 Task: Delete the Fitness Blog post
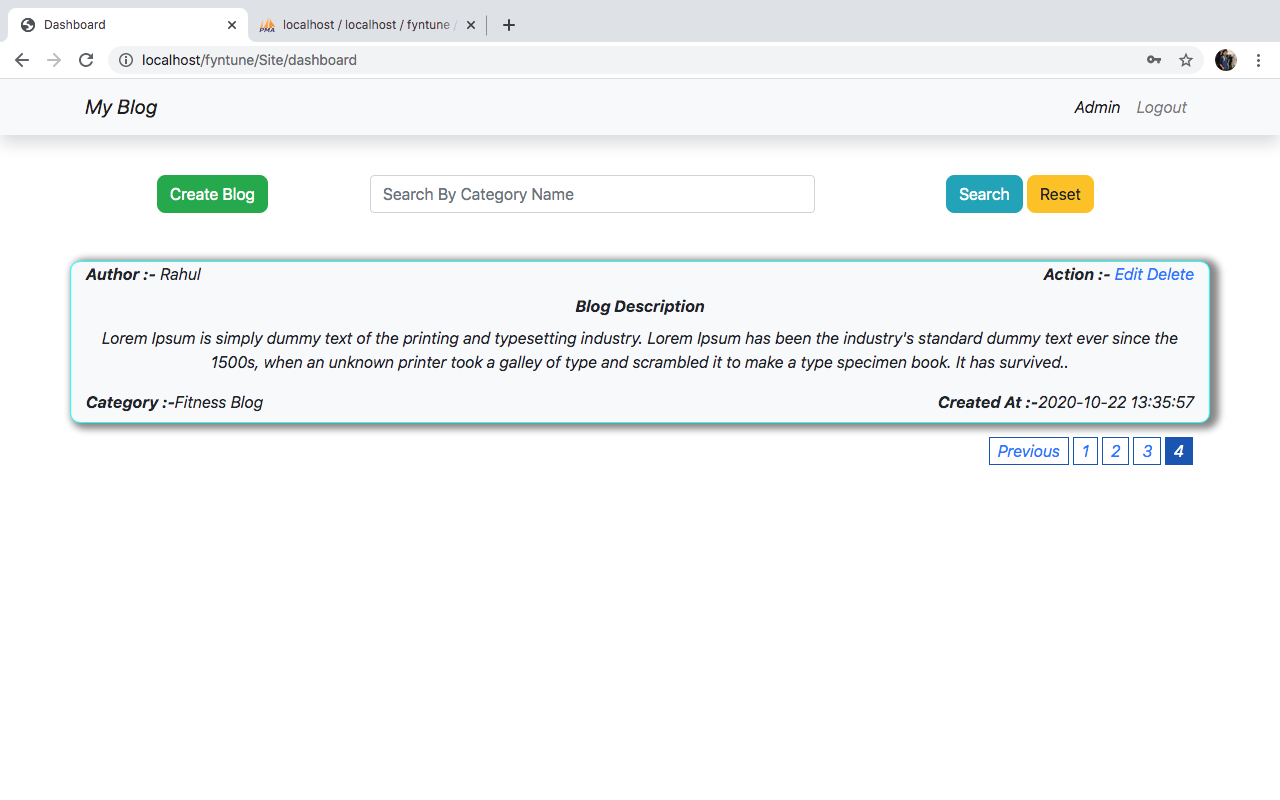1170,274
